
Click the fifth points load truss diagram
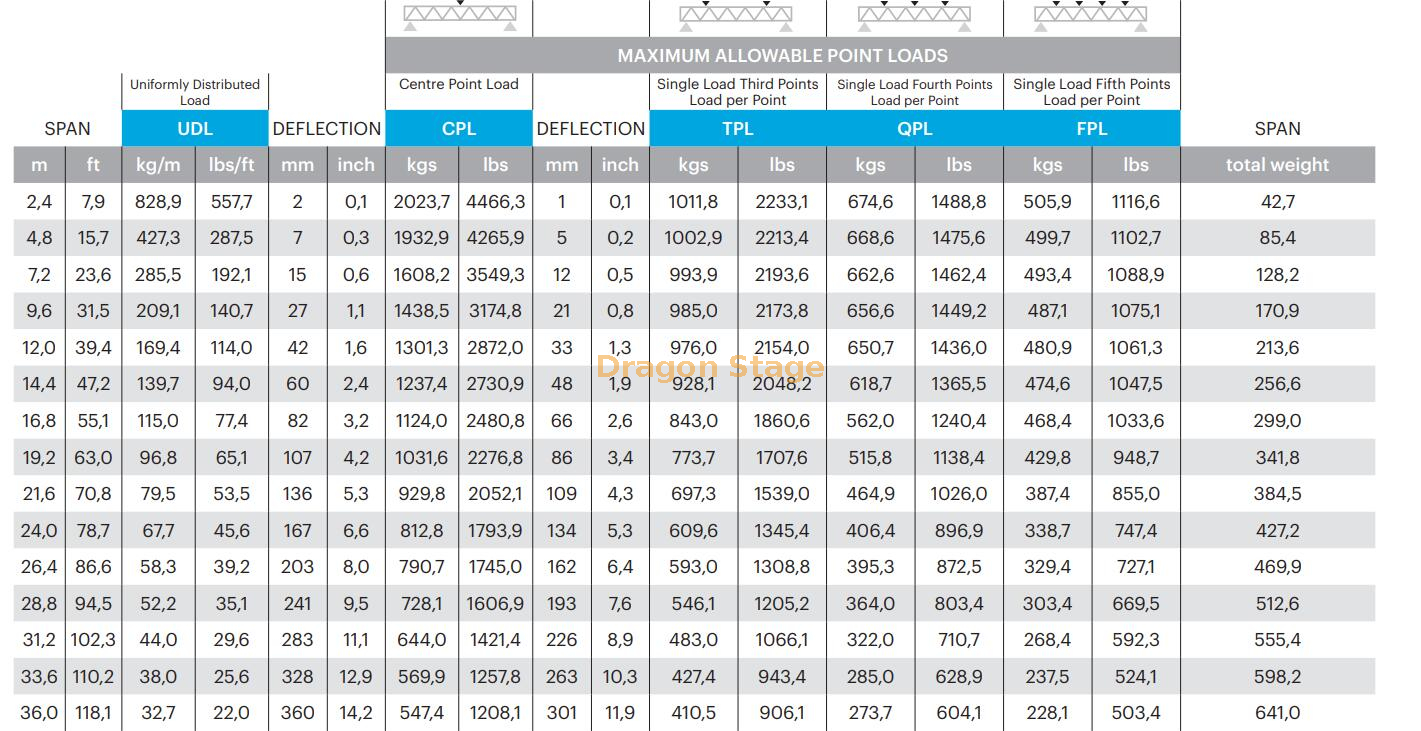tap(1092, 16)
